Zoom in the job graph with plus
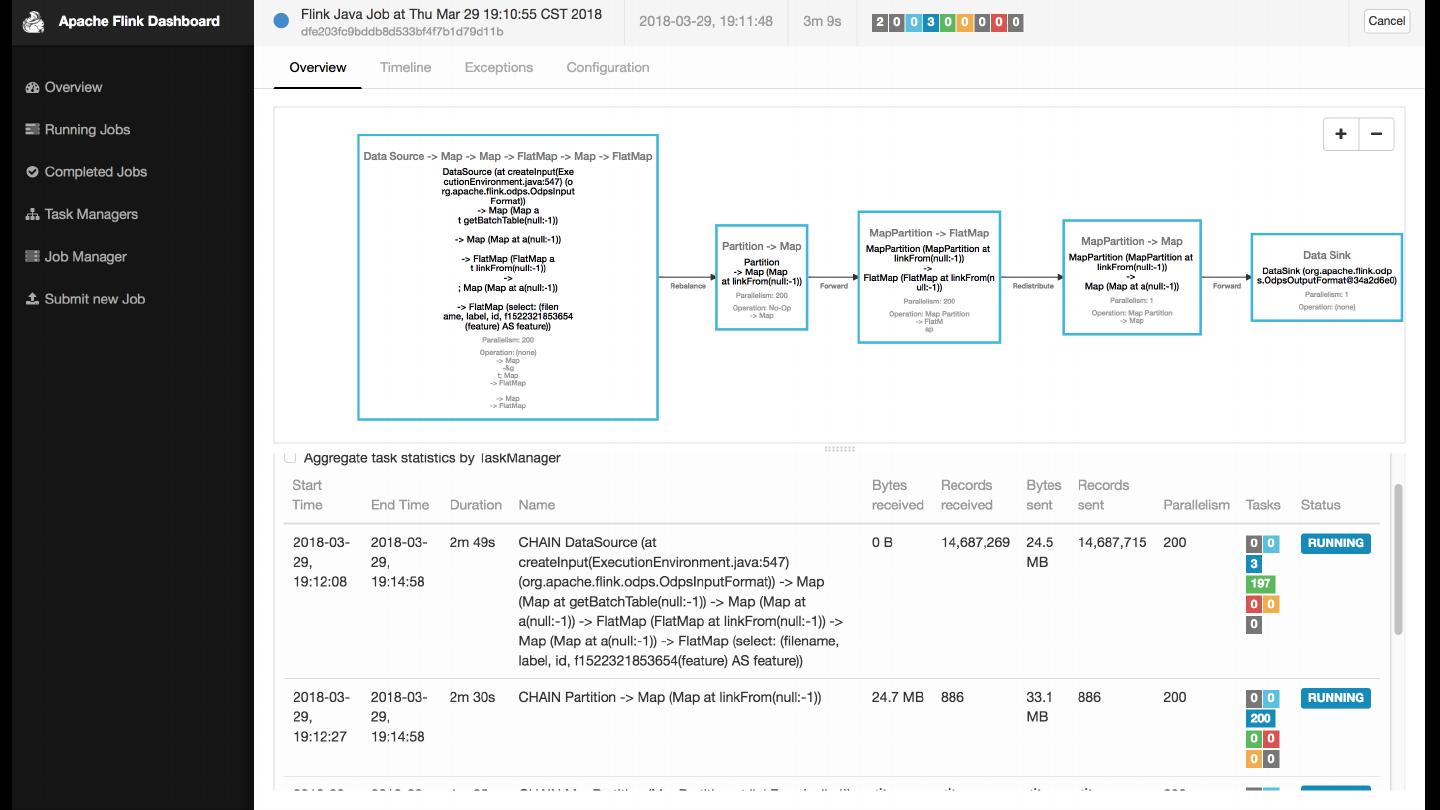The height and width of the screenshot is (810, 1440). tap(1341, 134)
